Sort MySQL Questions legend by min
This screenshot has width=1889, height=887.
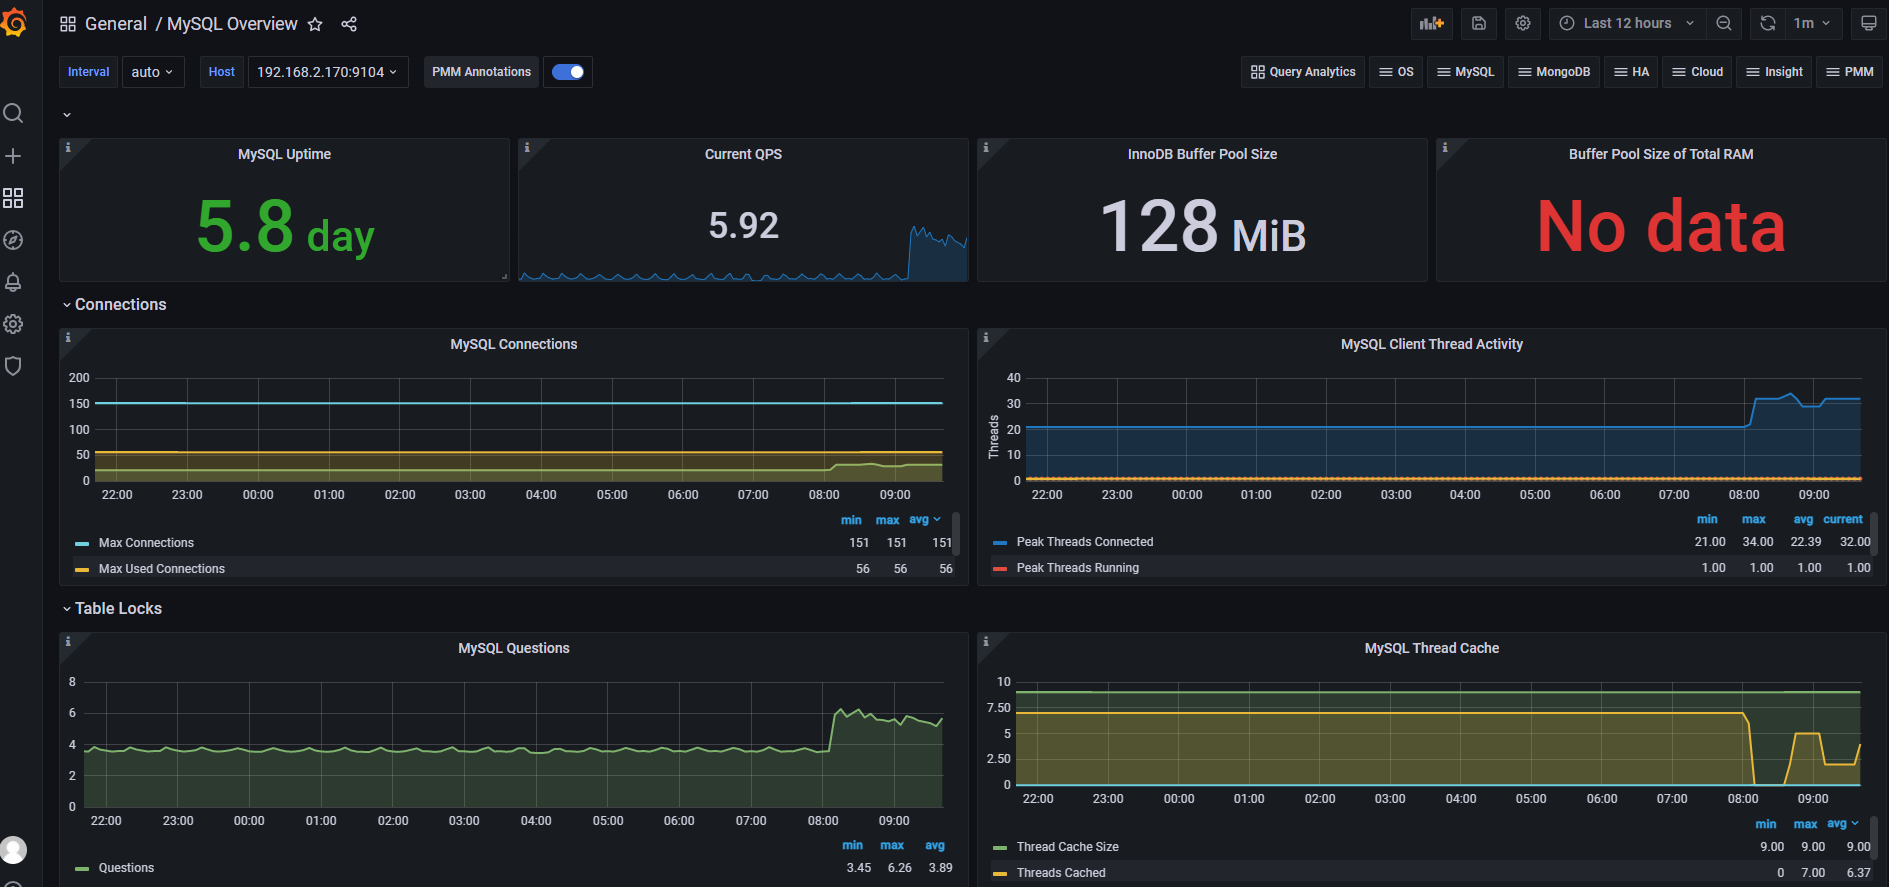pyautogui.click(x=852, y=845)
